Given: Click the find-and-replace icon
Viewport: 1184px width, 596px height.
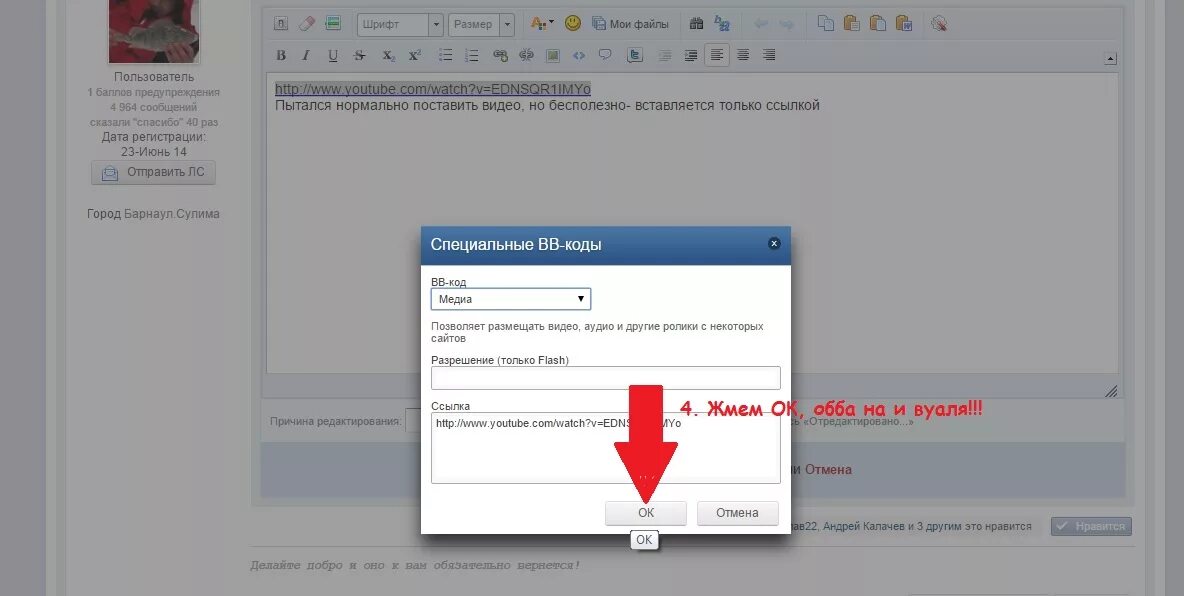Looking at the screenshot, I should 722,24.
